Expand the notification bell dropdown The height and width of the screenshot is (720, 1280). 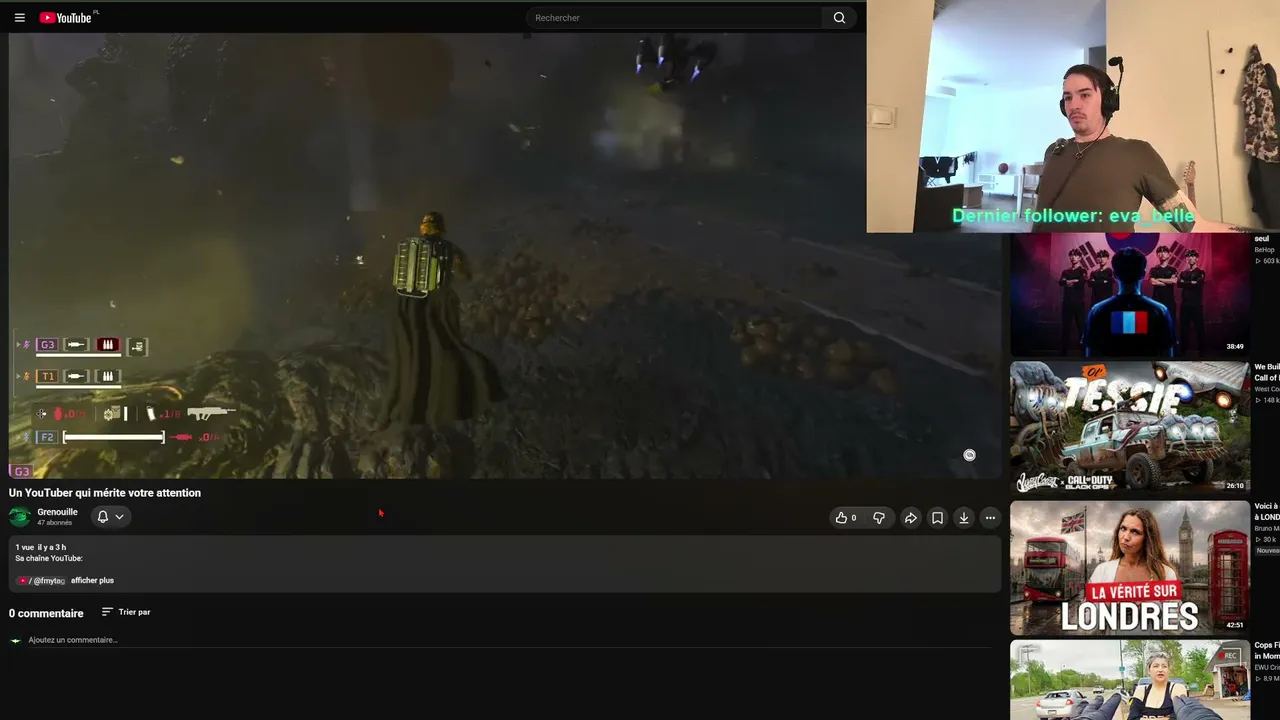(x=110, y=517)
